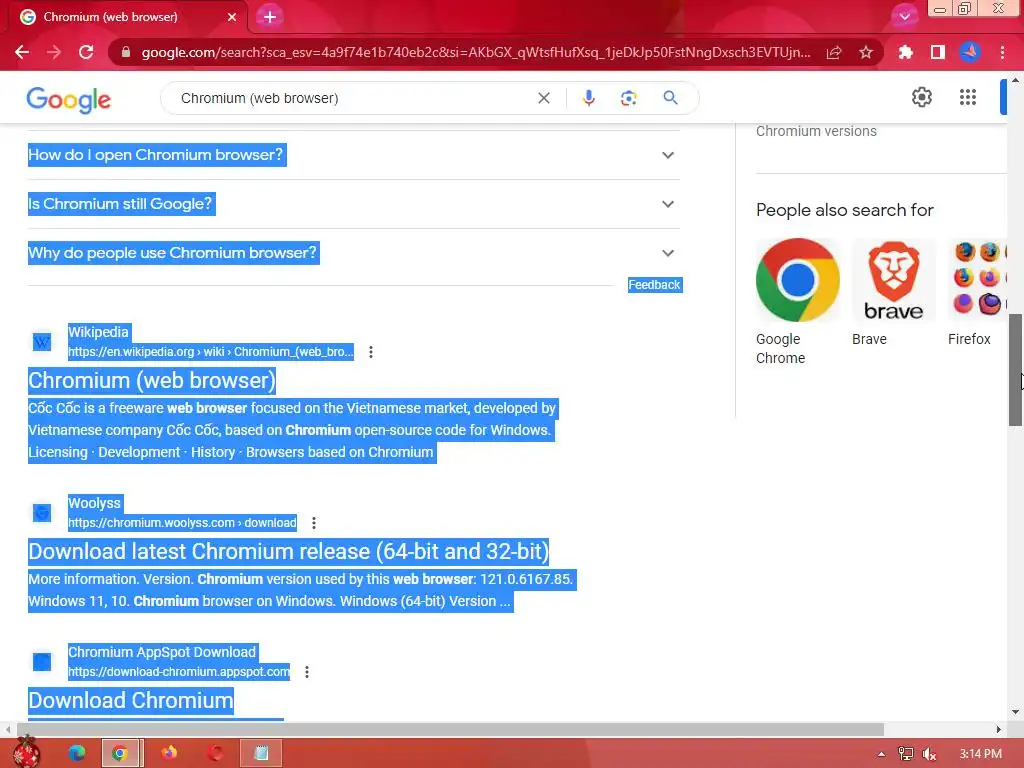Image resolution: width=1024 pixels, height=768 pixels.
Task: Open the History sublink
Action: [x=213, y=452]
